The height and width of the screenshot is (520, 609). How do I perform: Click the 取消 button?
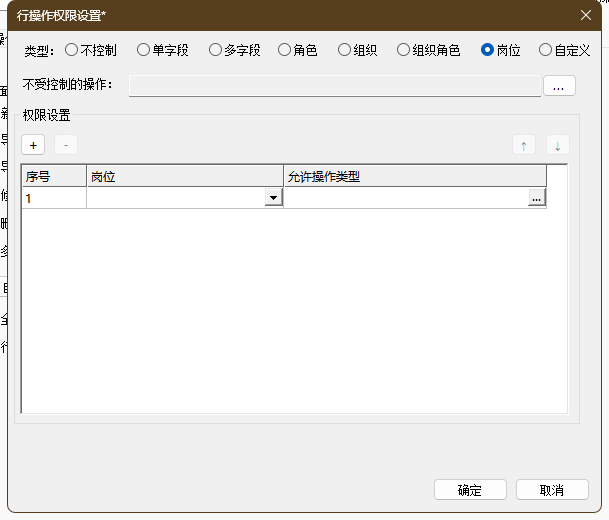tap(552, 490)
